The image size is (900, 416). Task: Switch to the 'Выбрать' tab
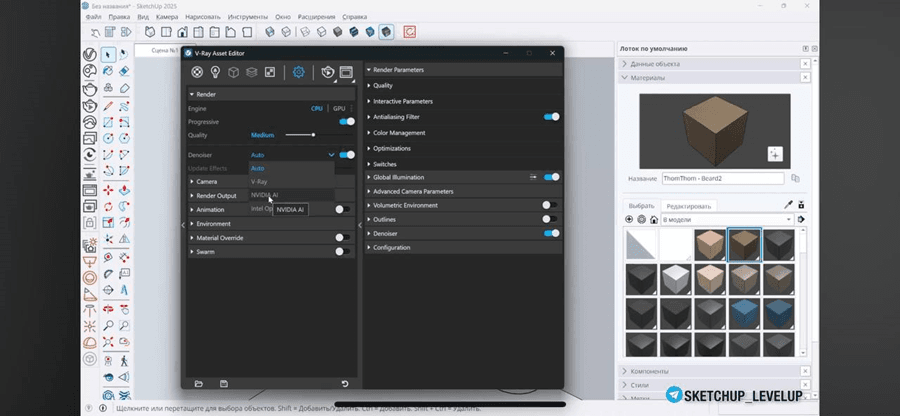(641, 206)
